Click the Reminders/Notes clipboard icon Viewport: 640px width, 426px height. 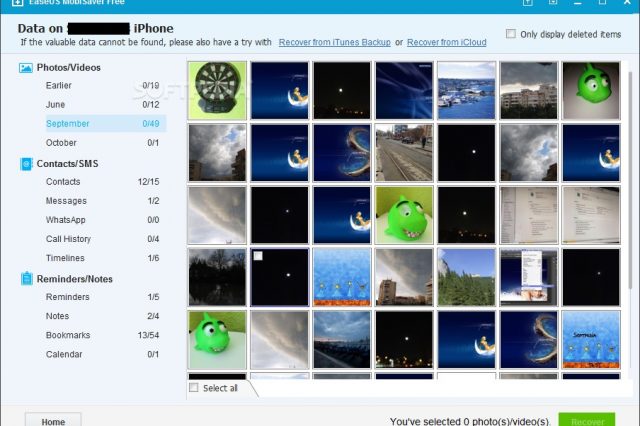(27, 279)
